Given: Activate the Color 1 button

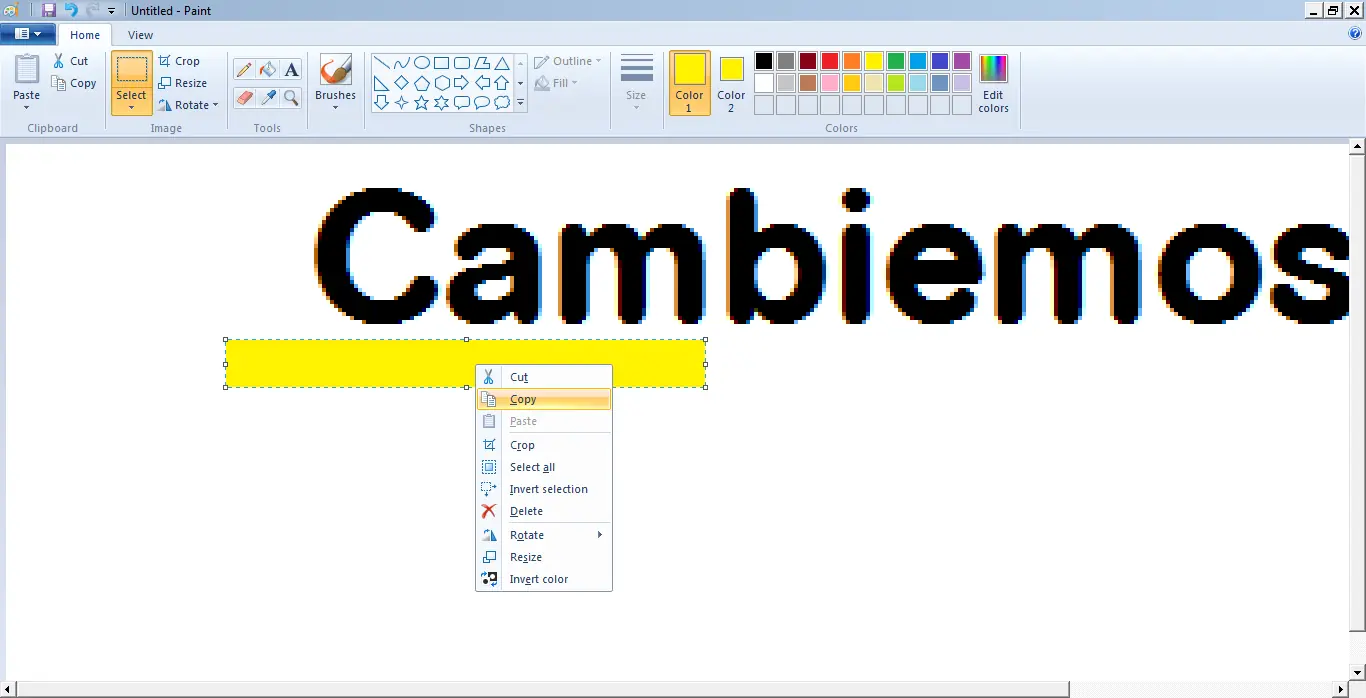Looking at the screenshot, I should (689, 82).
